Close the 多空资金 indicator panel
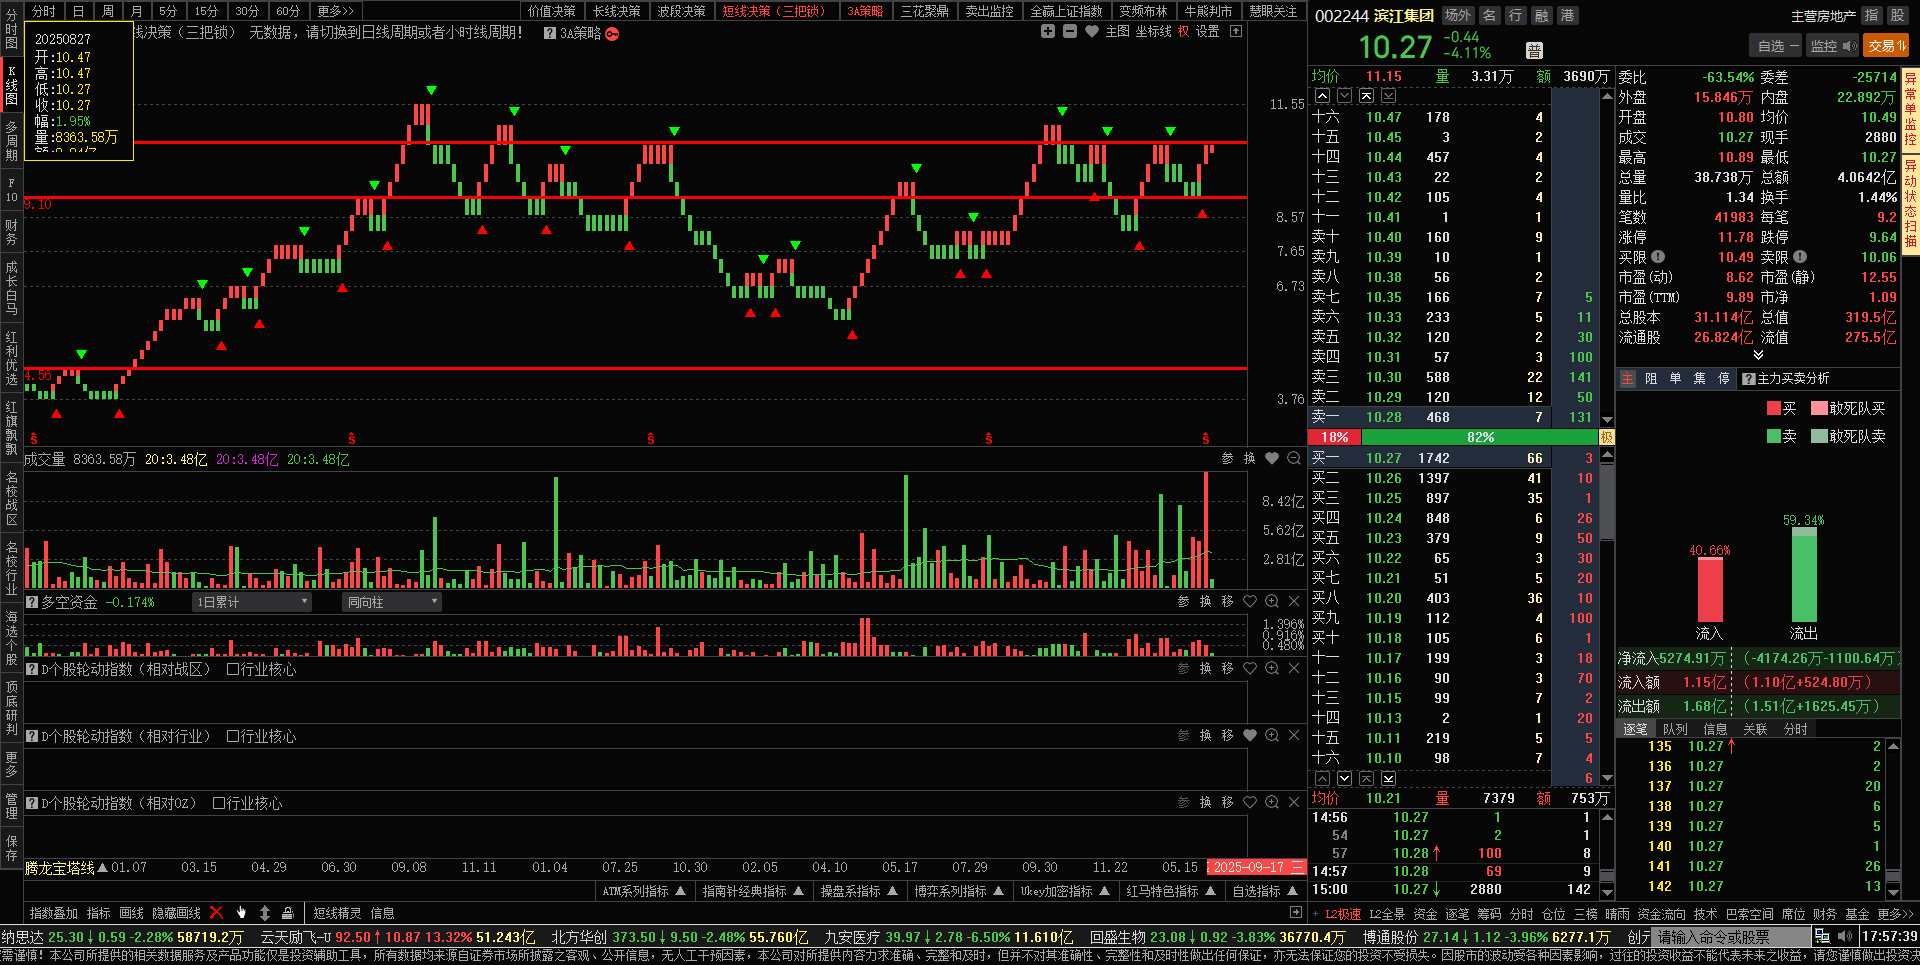 point(1294,601)
